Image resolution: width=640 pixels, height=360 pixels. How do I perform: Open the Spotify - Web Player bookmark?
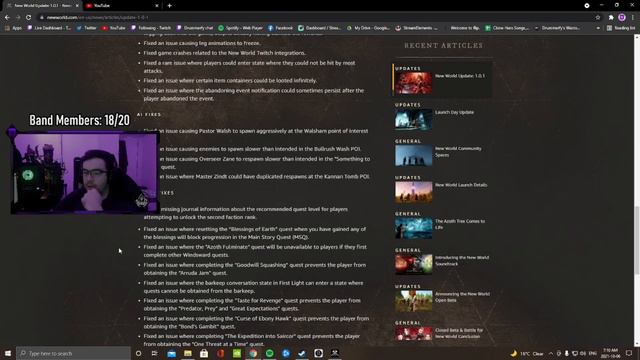240,28
